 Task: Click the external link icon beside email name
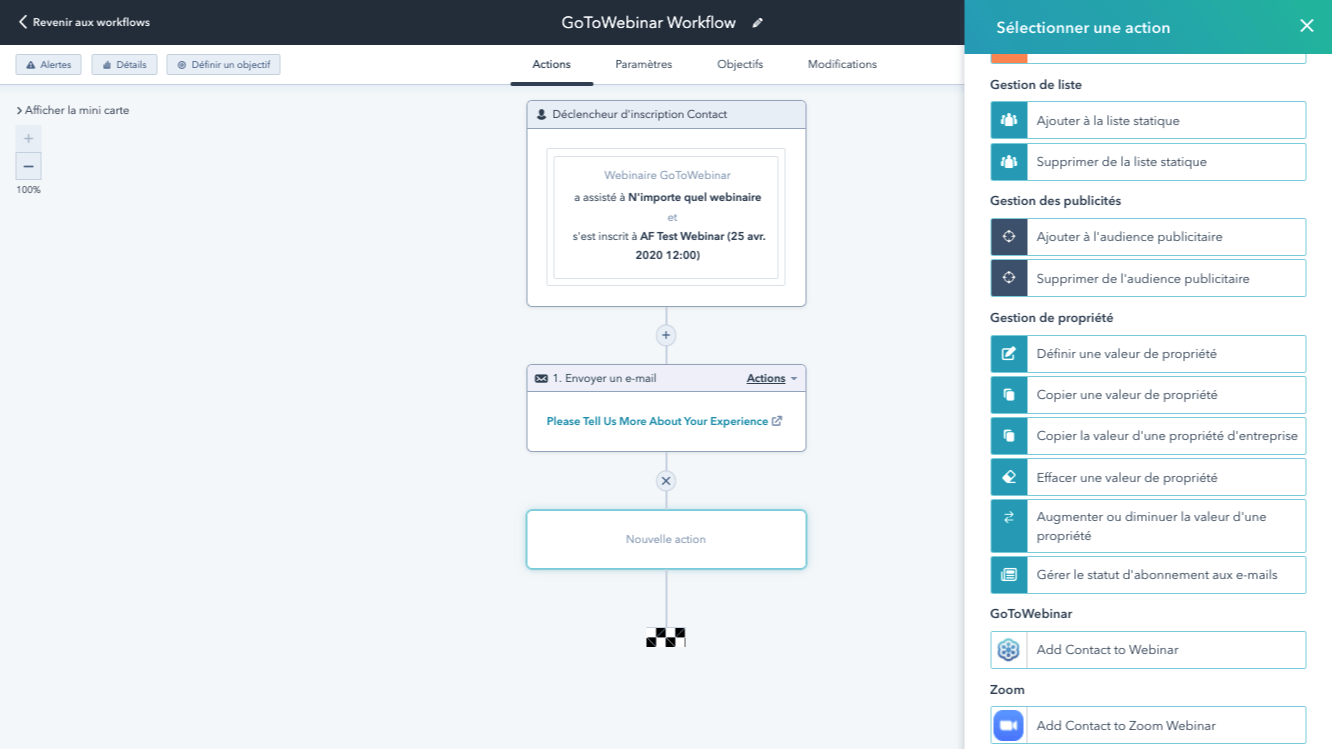tap(777, 421)
